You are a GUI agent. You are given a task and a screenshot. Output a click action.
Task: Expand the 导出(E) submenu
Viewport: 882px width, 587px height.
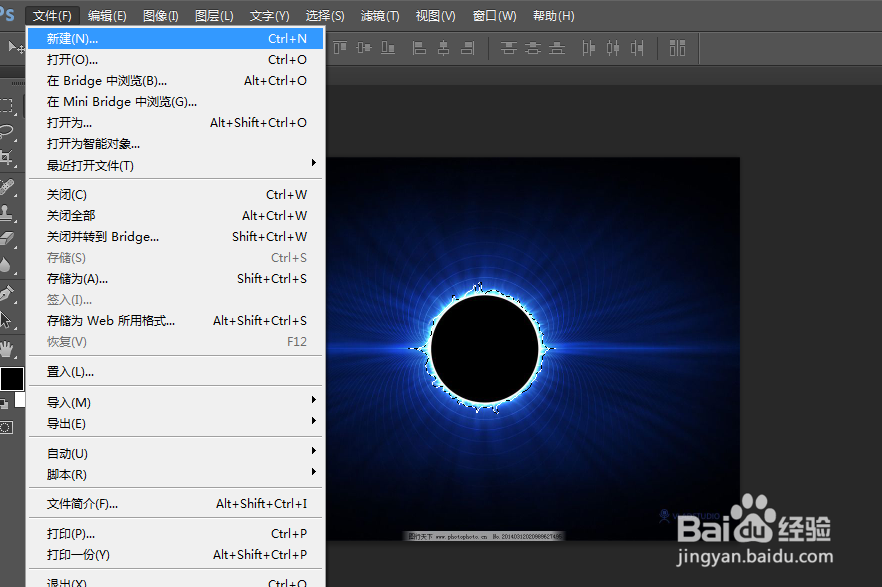pyautogui.click(x=176, y=423)
